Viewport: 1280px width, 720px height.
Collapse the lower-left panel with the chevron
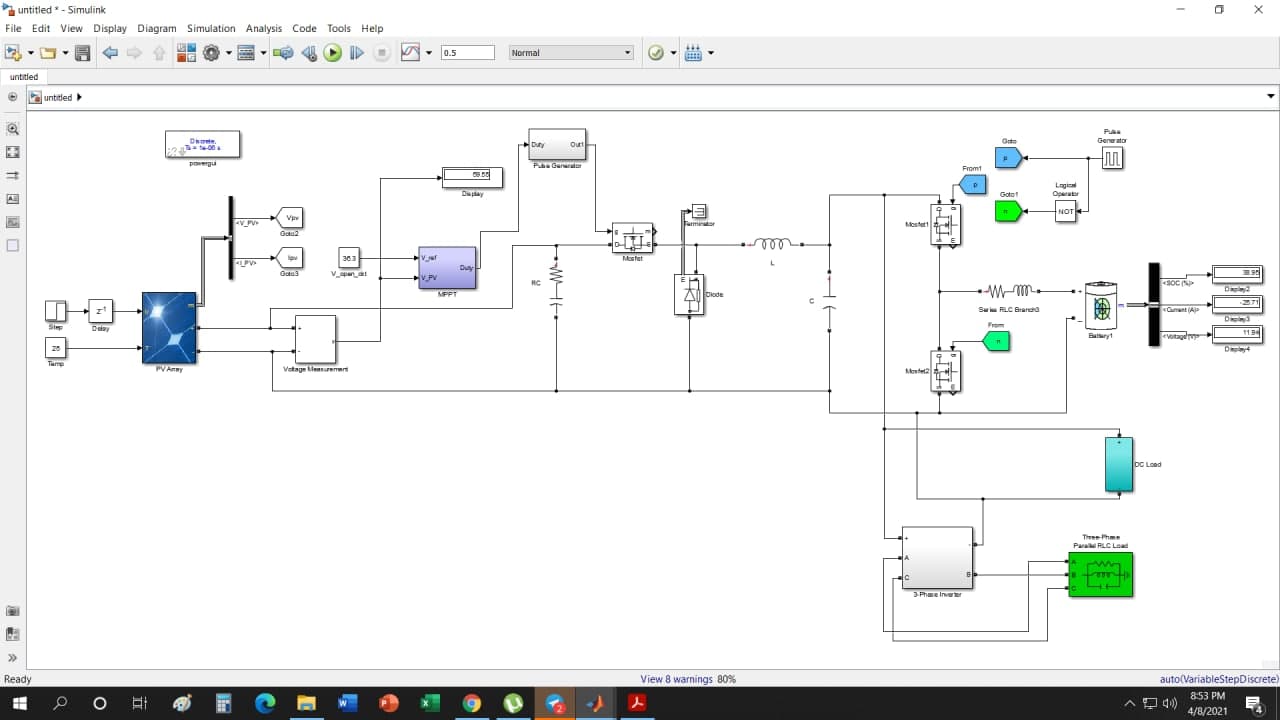point(12,657)
